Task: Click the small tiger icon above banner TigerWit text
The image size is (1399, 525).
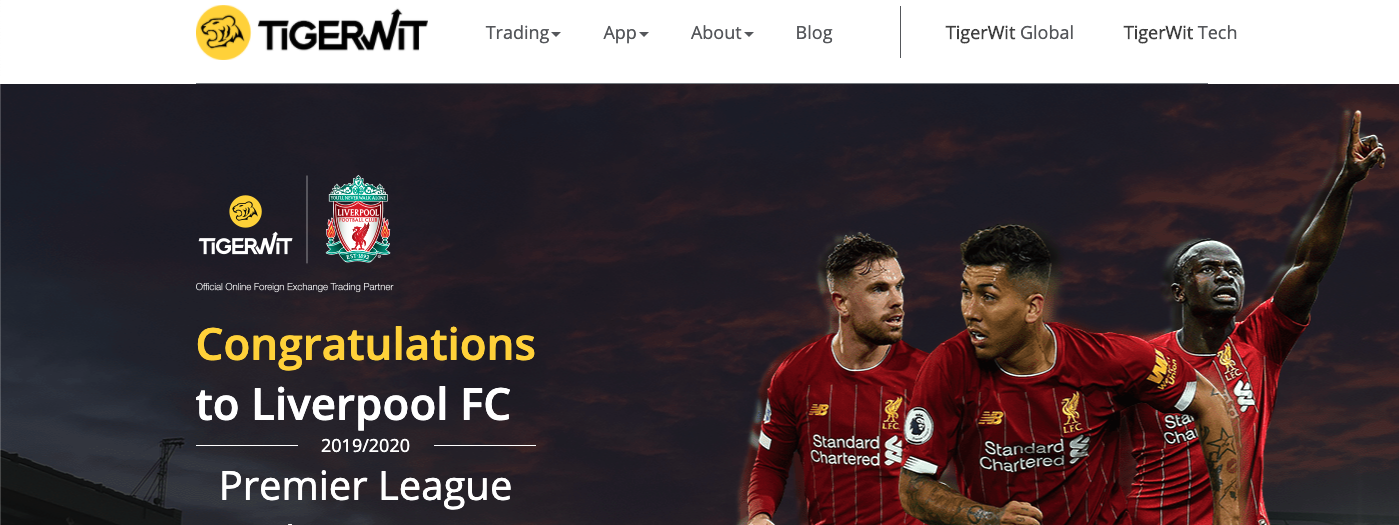Action: pyautogui.click(x=246, y=211)
